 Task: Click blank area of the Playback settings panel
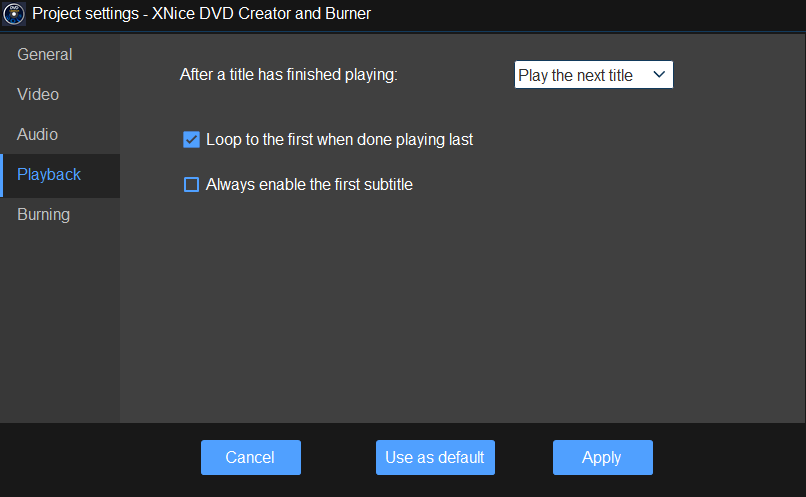tap(460, 310)
